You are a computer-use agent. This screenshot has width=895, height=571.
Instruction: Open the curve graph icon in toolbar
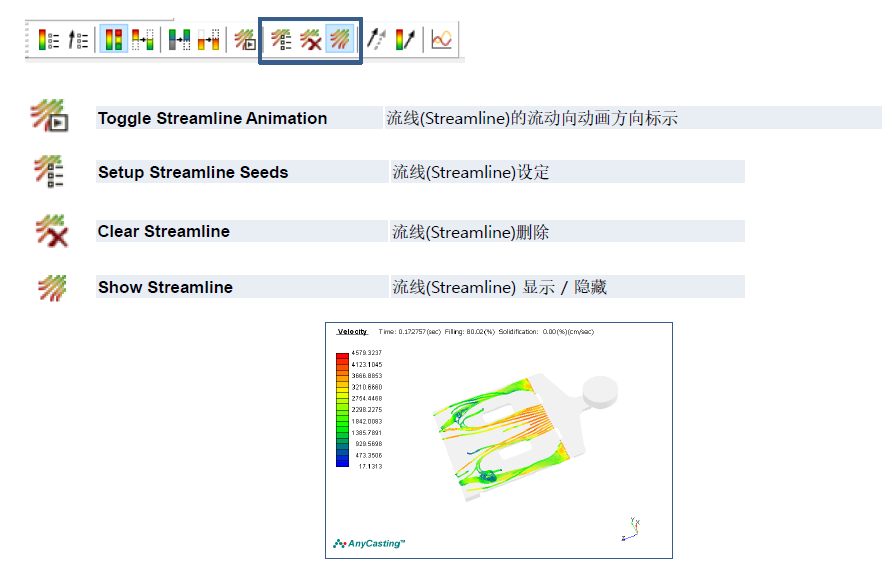(441, 40)
